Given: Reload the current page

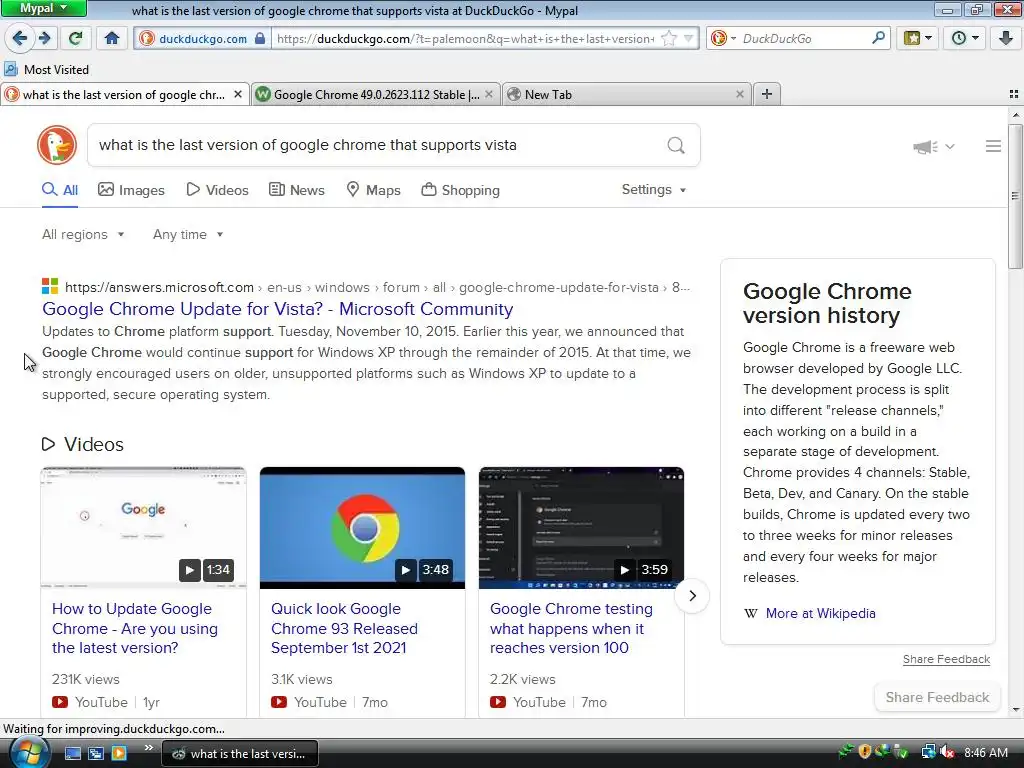Looking at the screenshot, I should click(x=75, y=39).
